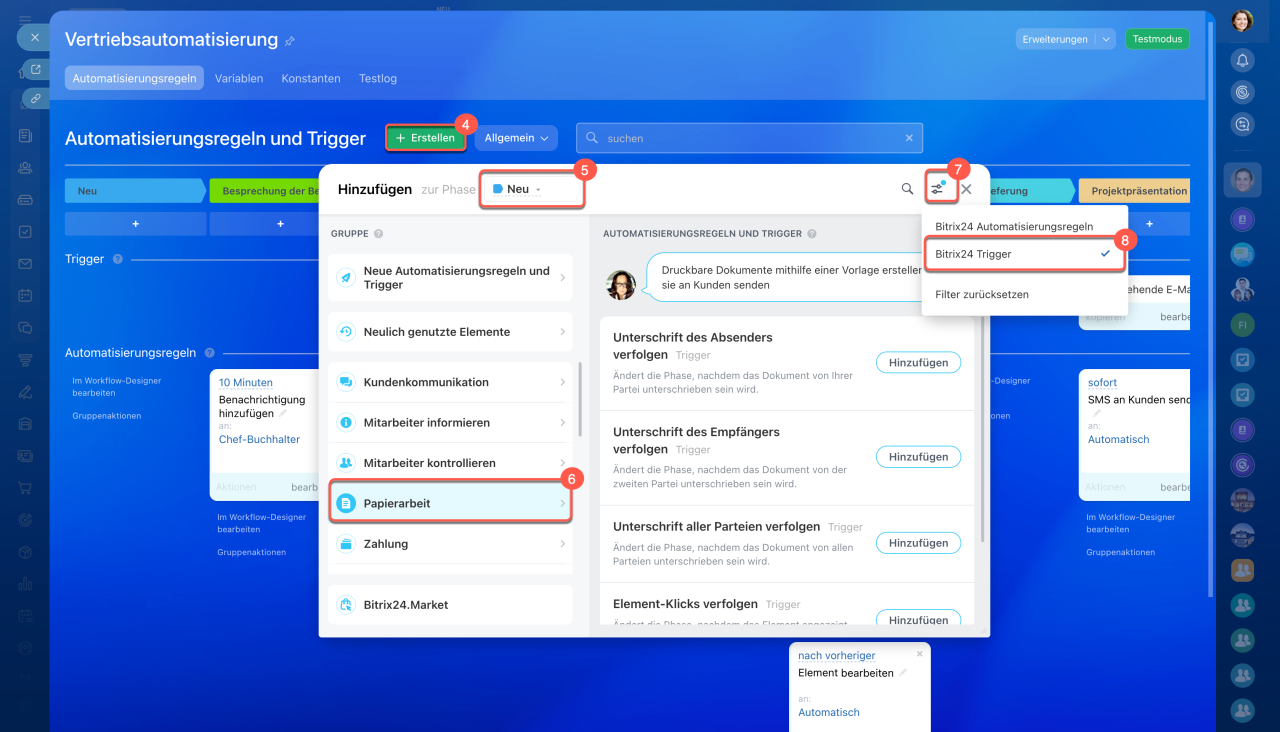This screenshot has height=732, width=1280.
Task: Add Unterschrift des Empfängers verfolgen trigger
Action: pyautogui.click(x=918, y=457)
